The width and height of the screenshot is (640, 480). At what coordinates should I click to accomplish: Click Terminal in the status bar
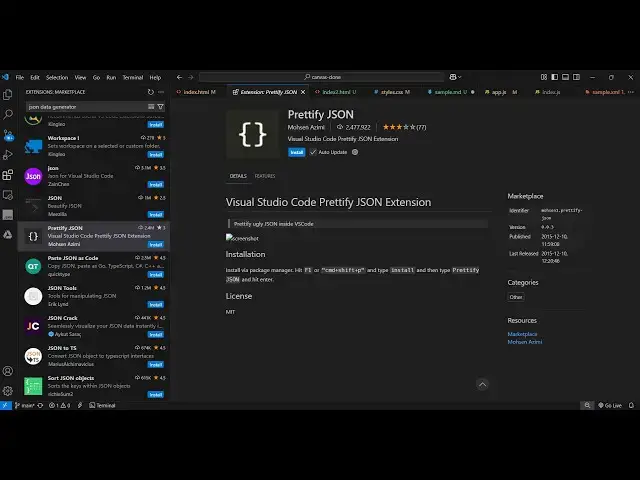(x=102, y=405)
